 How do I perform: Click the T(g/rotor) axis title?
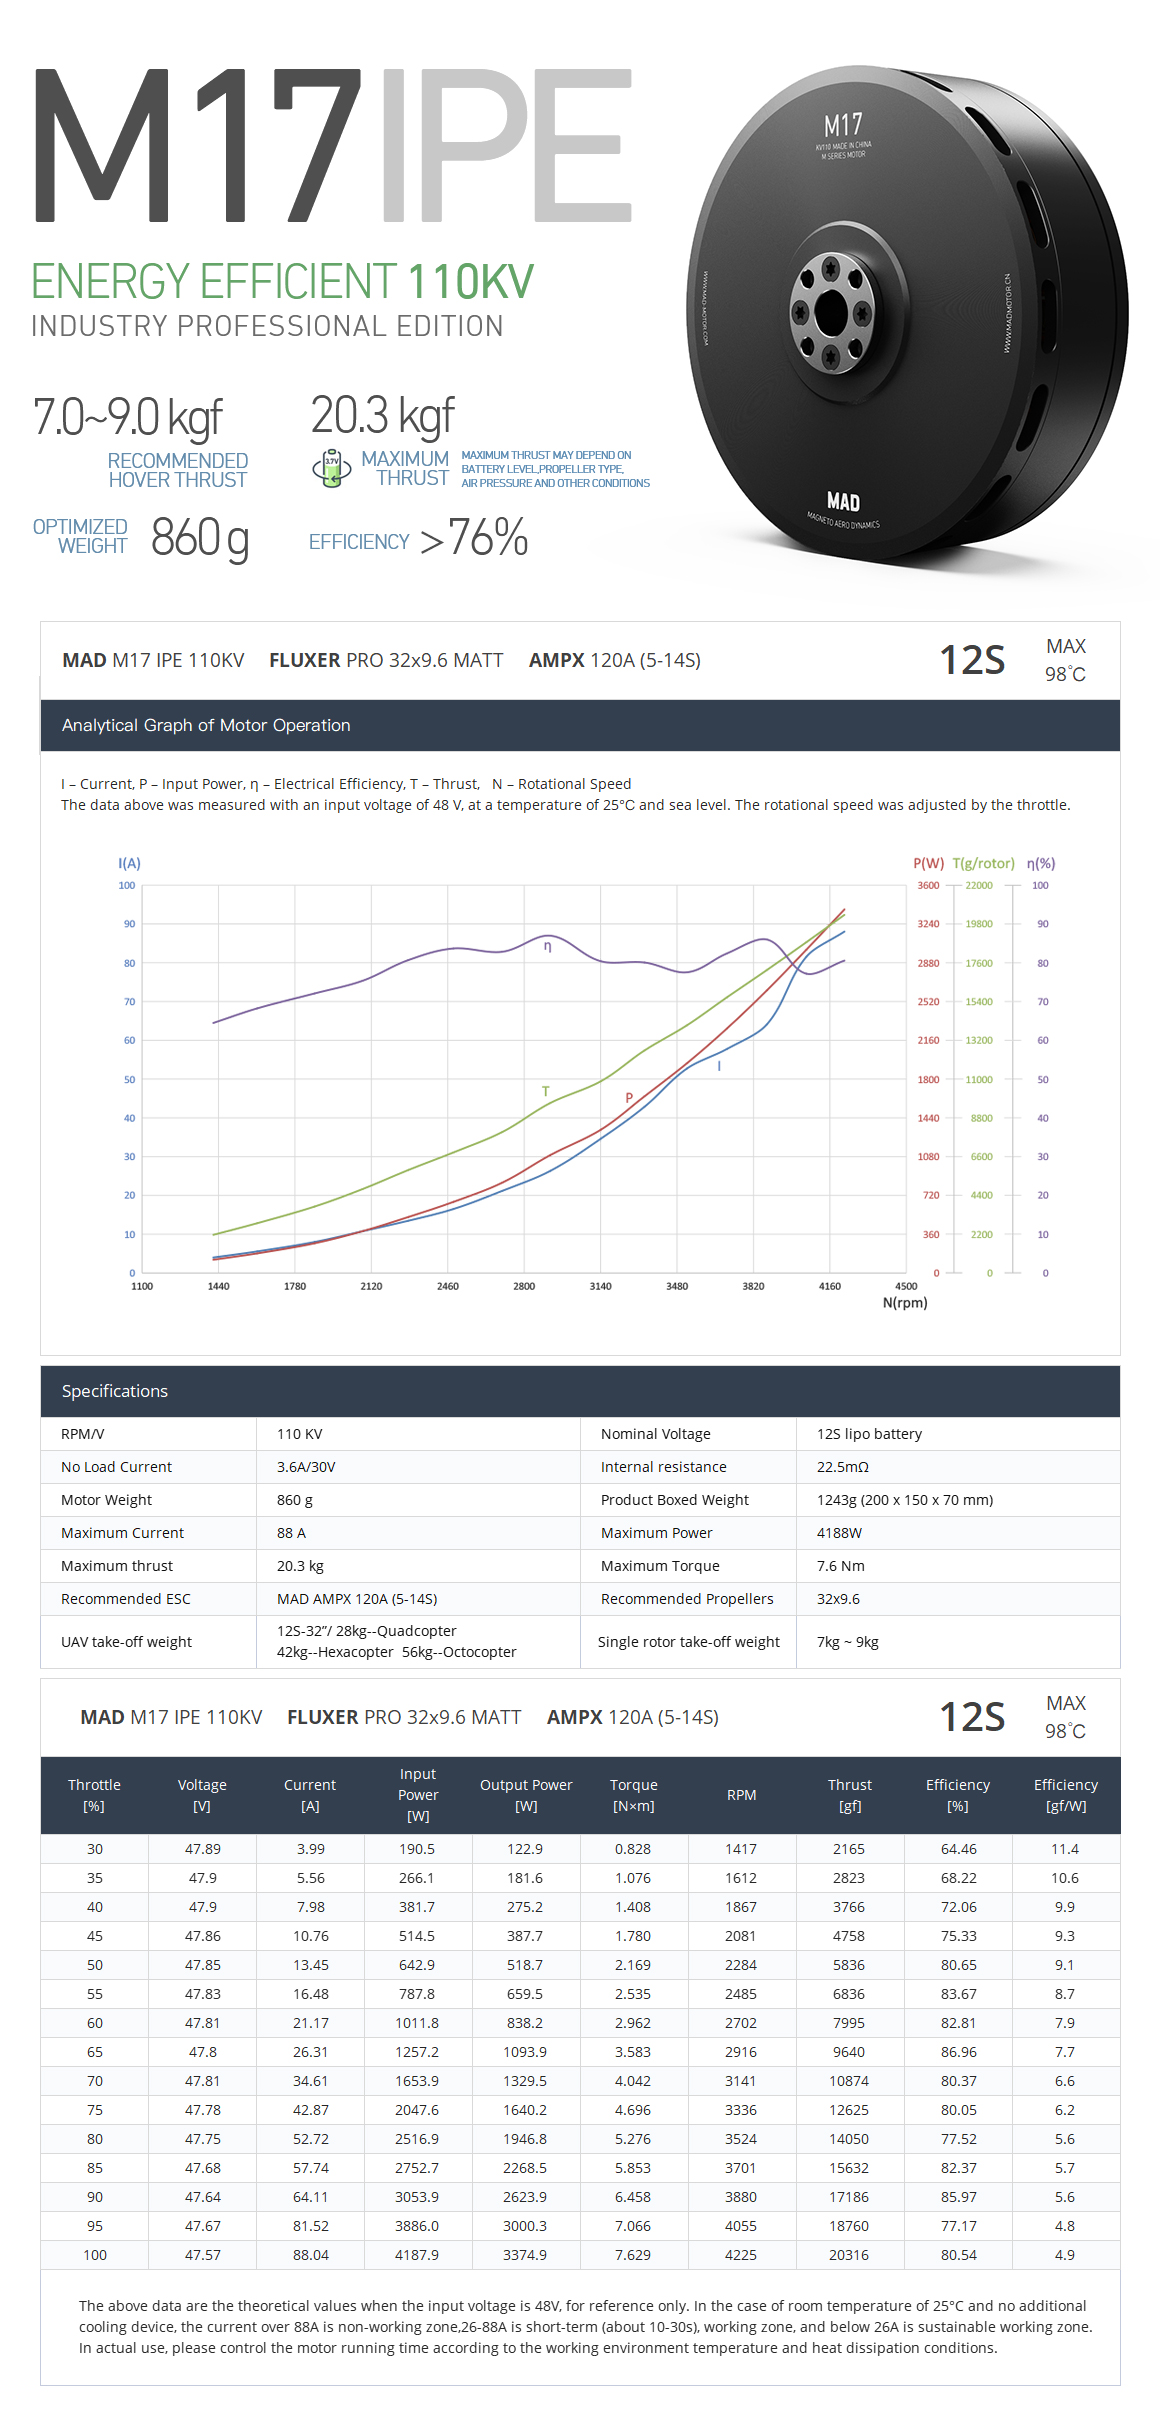pos(983,863)
